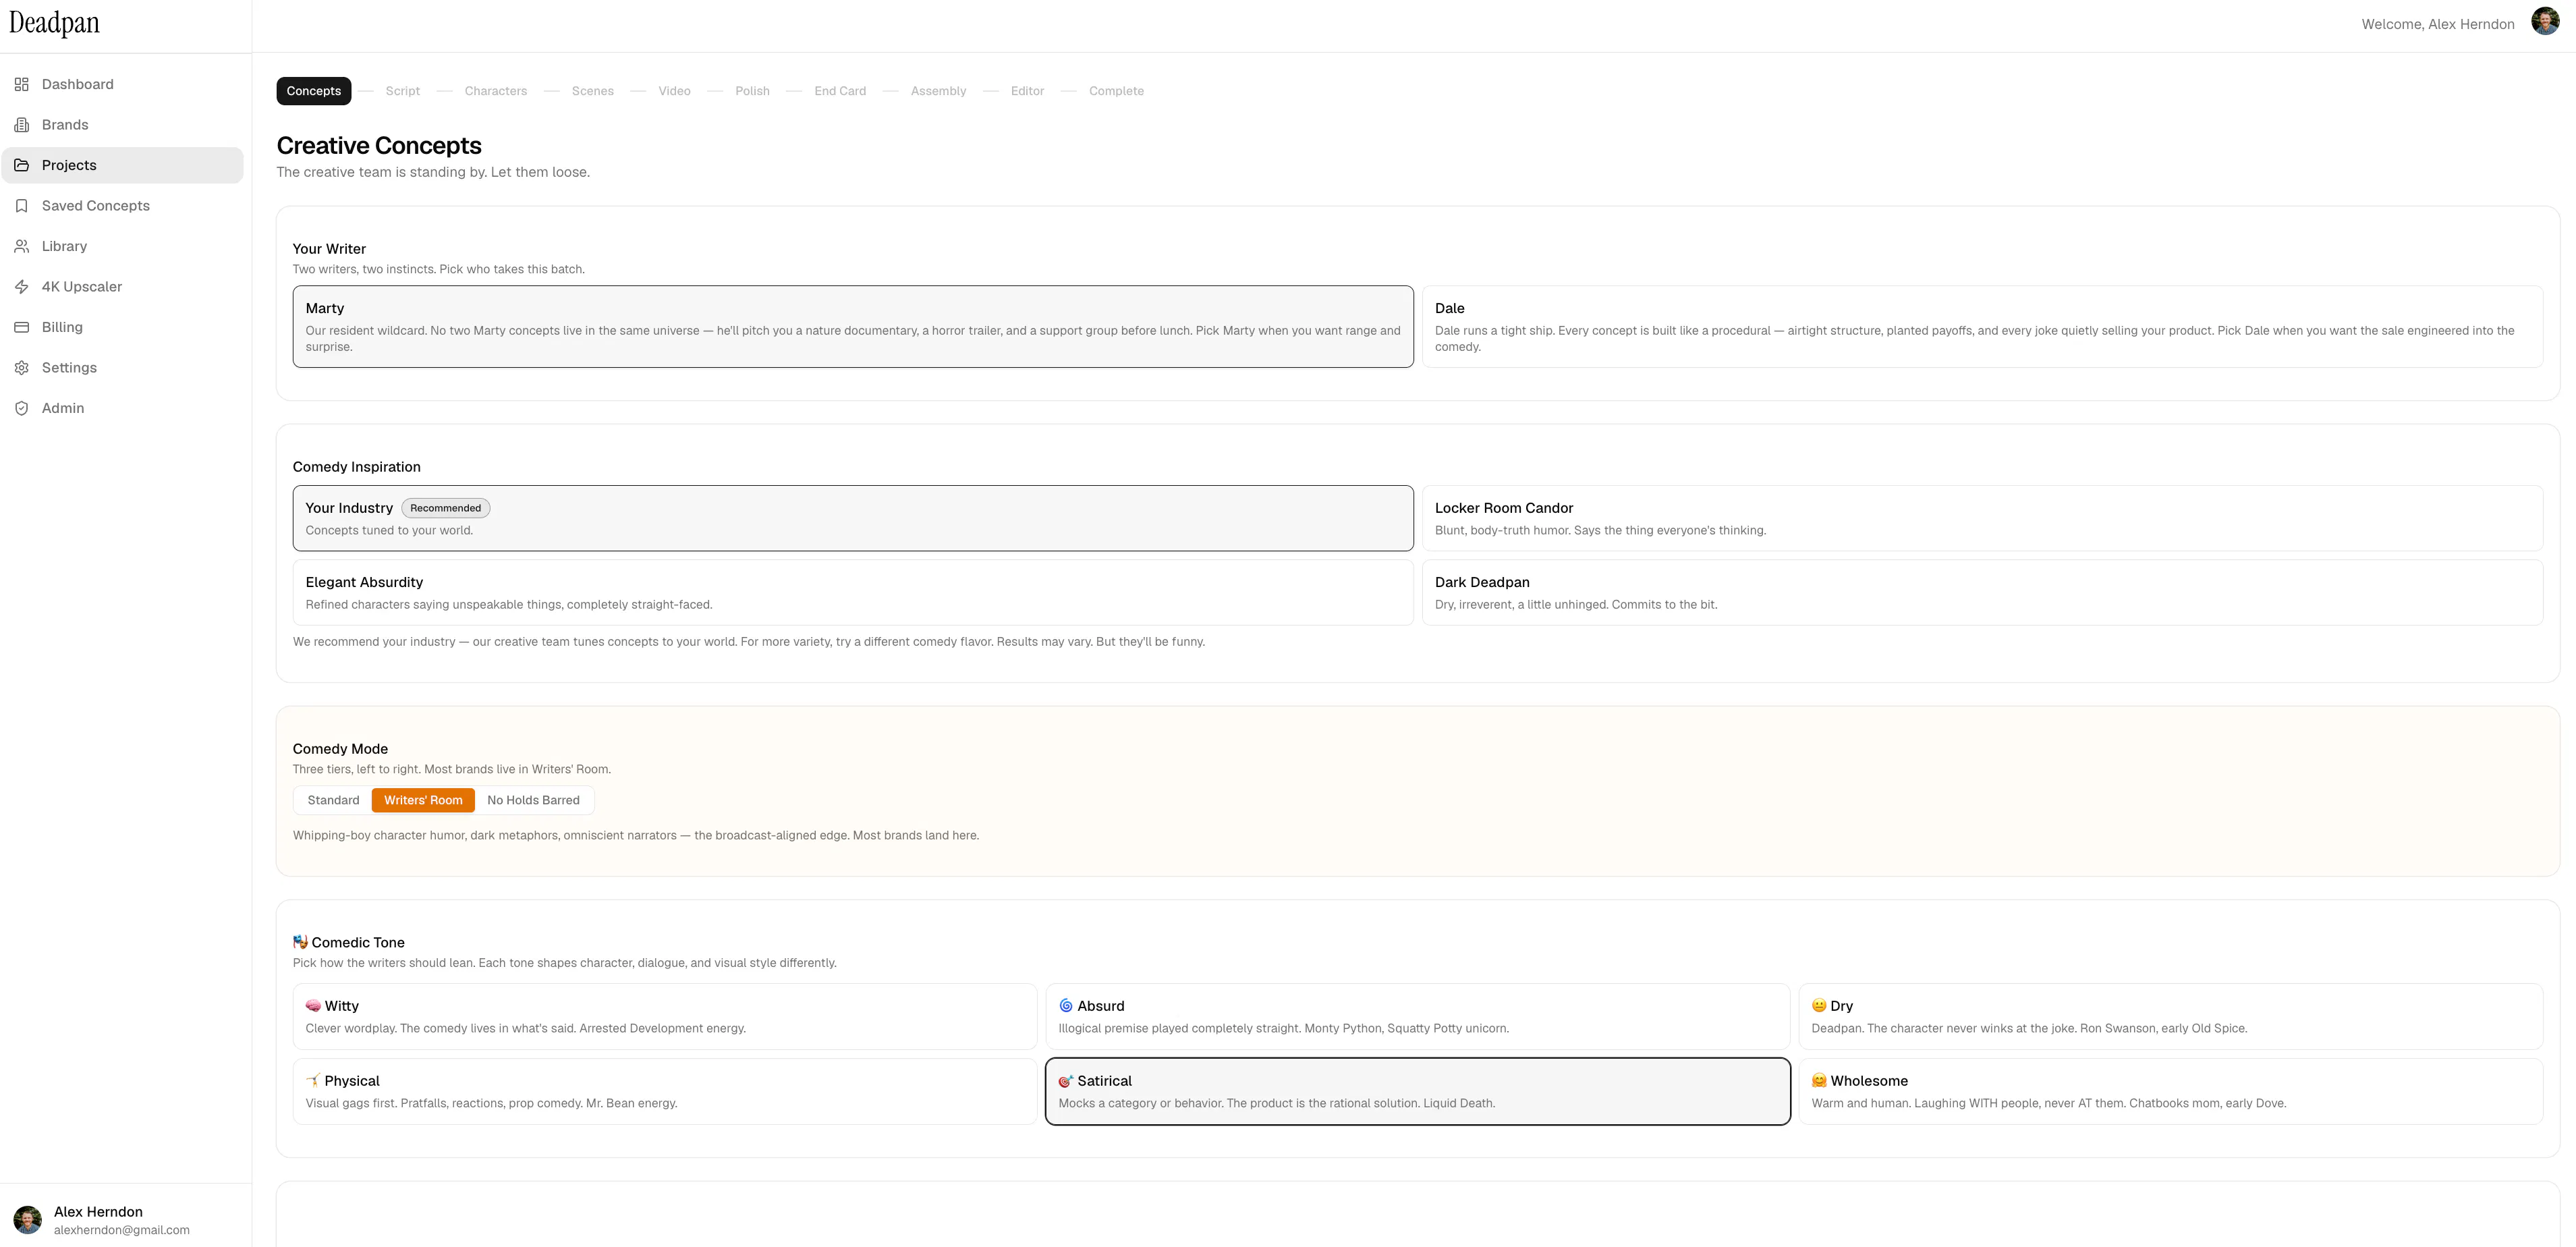Set comedy mode to No Holds Barred
This screenshot has height=1247, width=2576.
click(x=533, y=800)
